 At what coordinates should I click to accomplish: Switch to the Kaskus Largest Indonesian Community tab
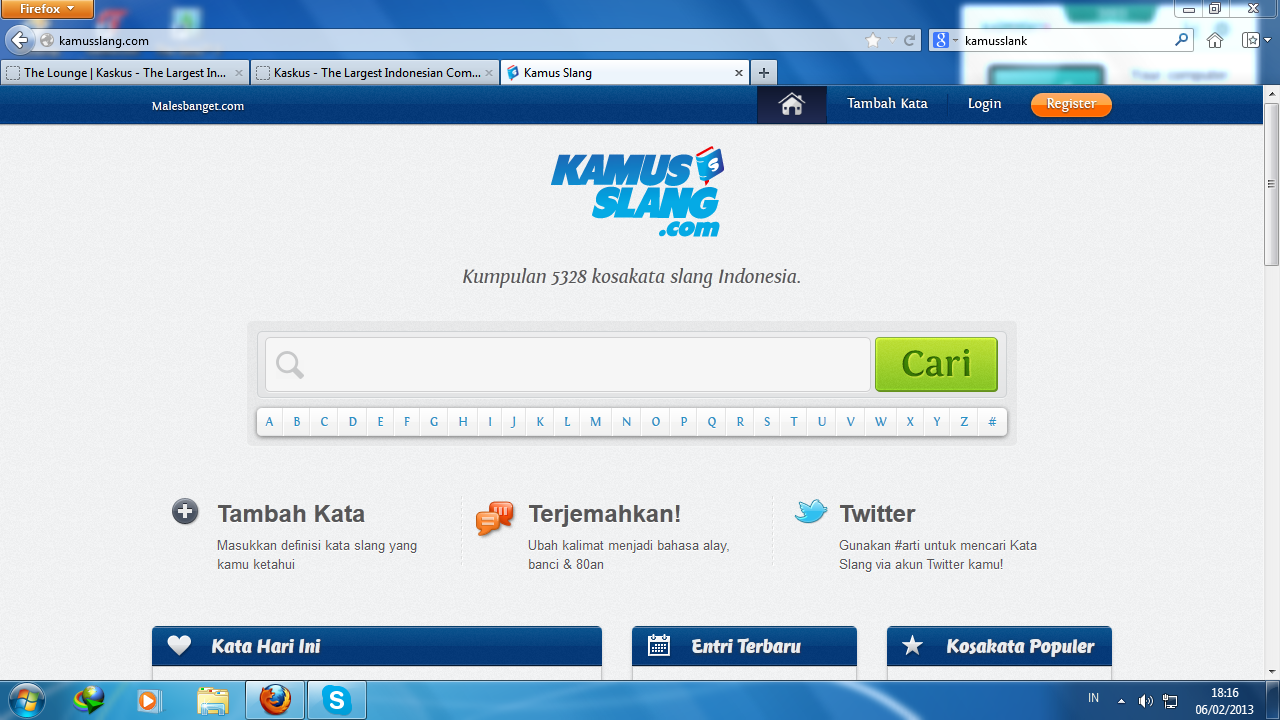pos(375,73)
